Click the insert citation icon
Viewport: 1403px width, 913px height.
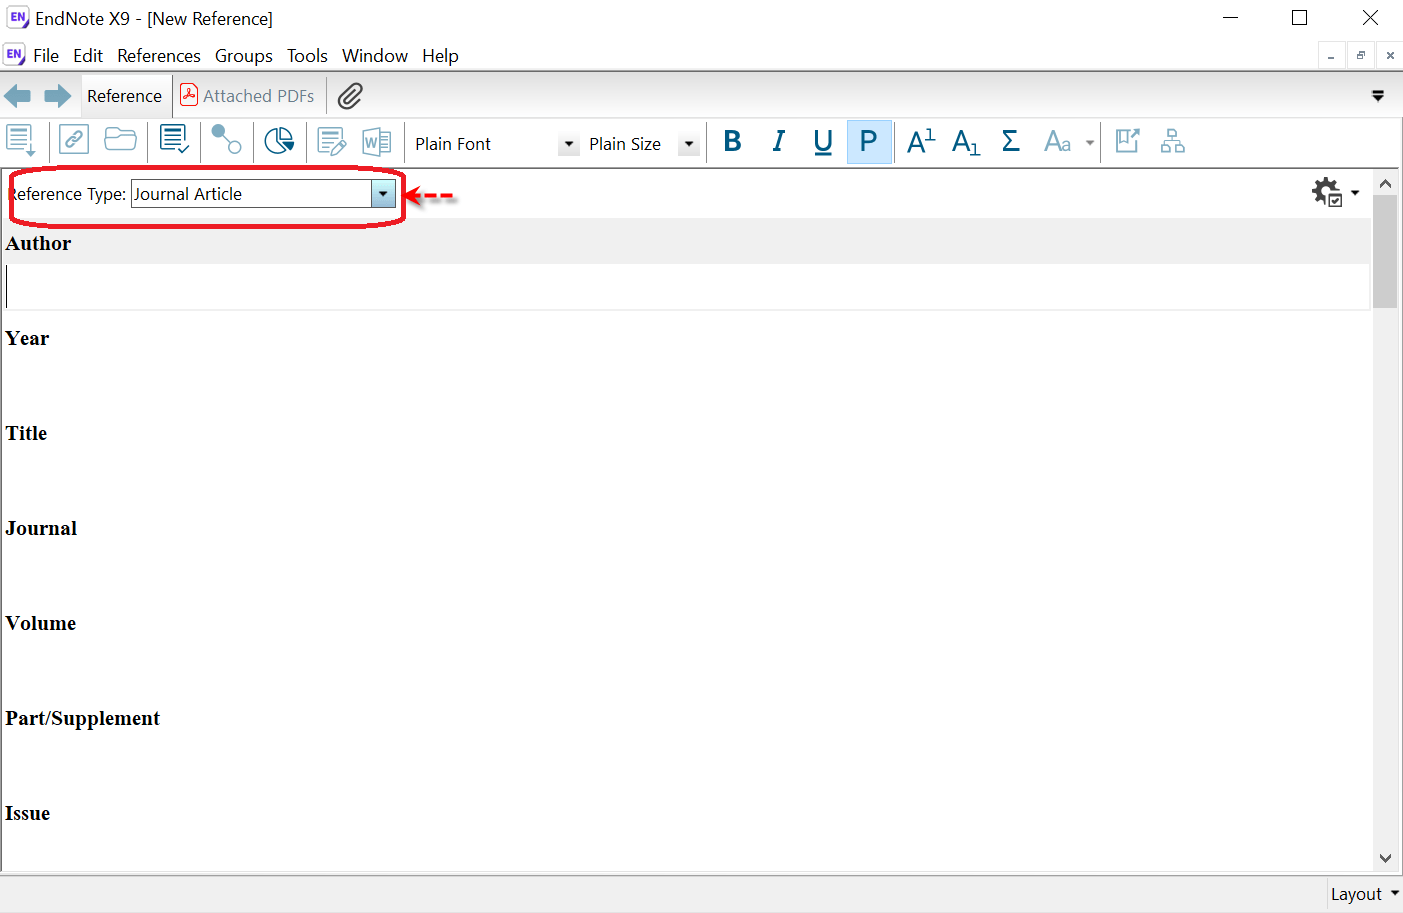[332, 142]
